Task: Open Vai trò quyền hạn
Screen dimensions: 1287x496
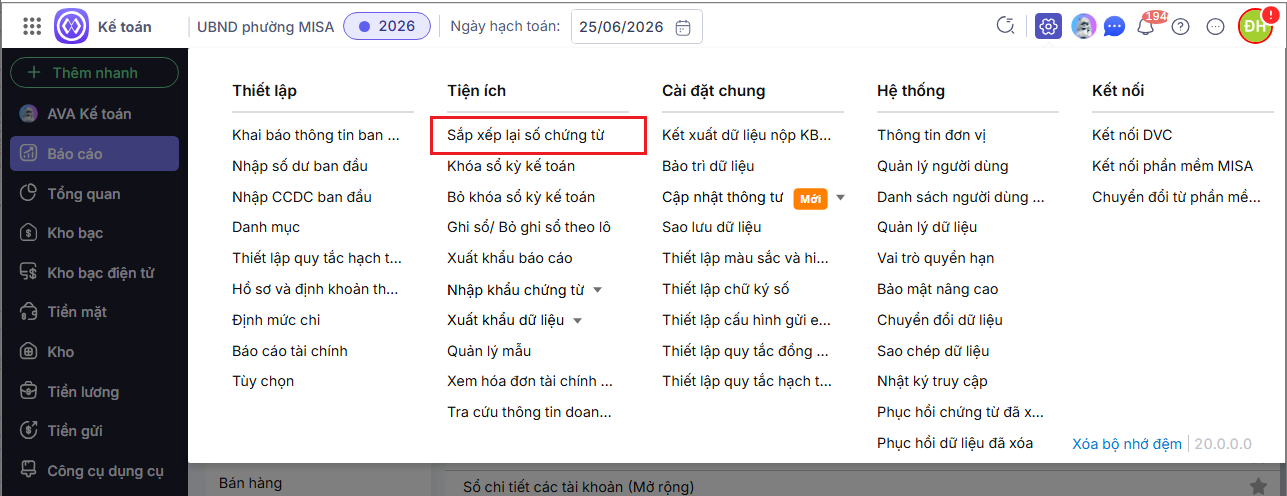Action: coord(936,258)
